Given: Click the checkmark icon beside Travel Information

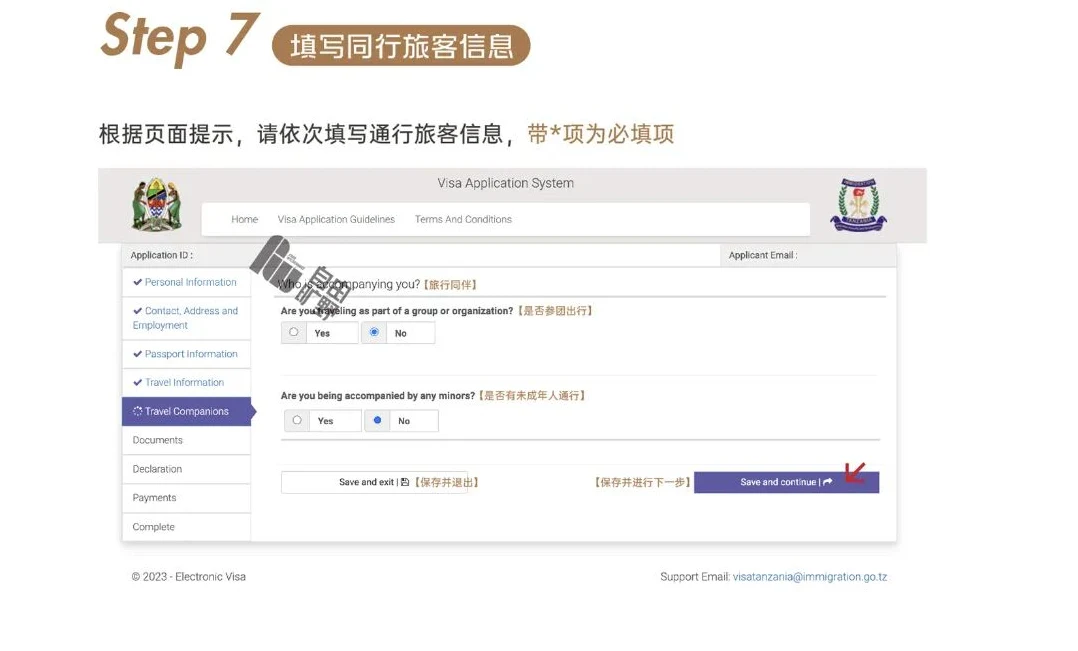Looking at the screenshot, I should [x=138, y=382].
